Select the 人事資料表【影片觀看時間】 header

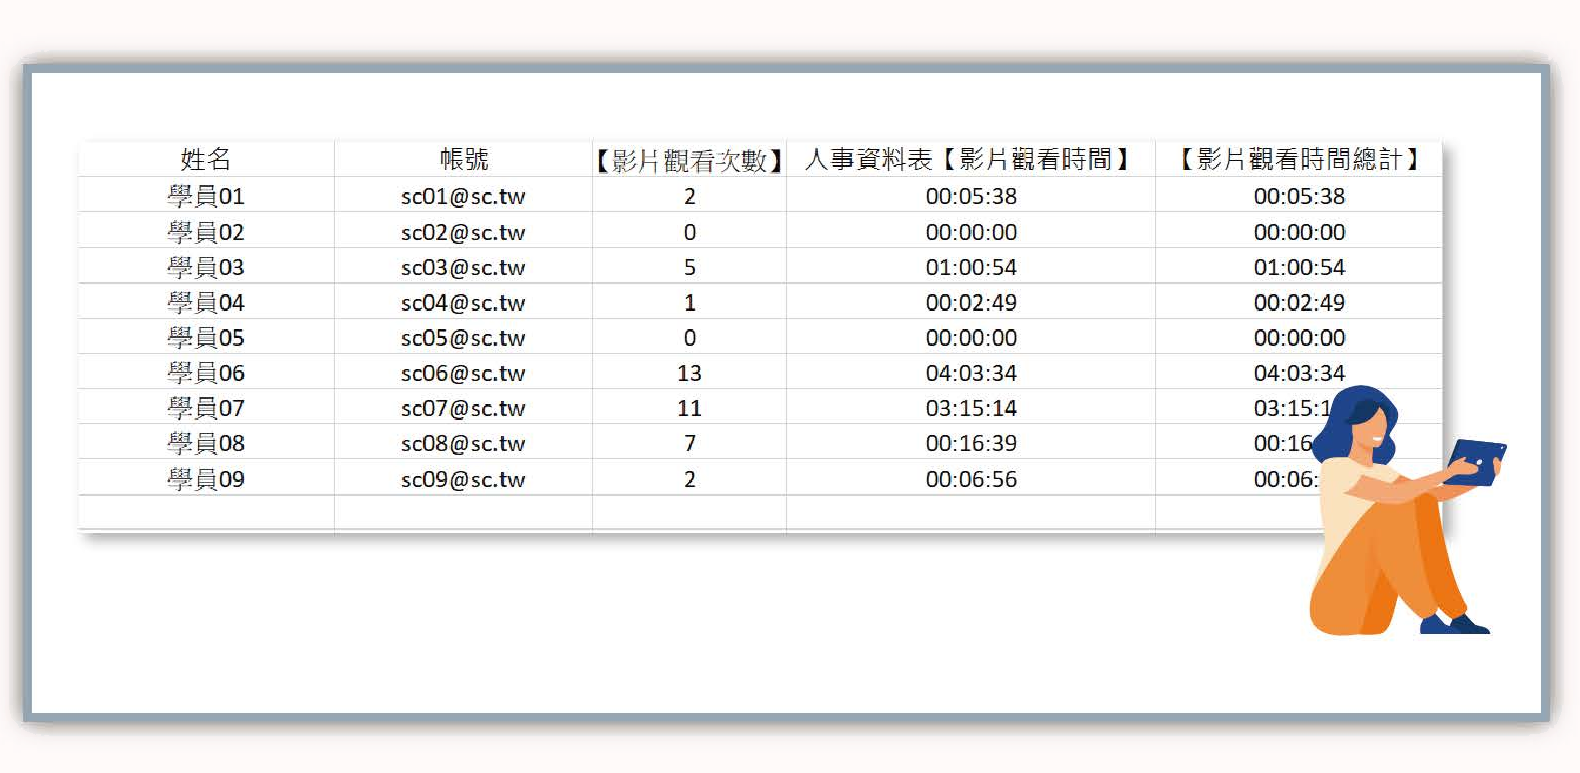click(x=969, y=159)
